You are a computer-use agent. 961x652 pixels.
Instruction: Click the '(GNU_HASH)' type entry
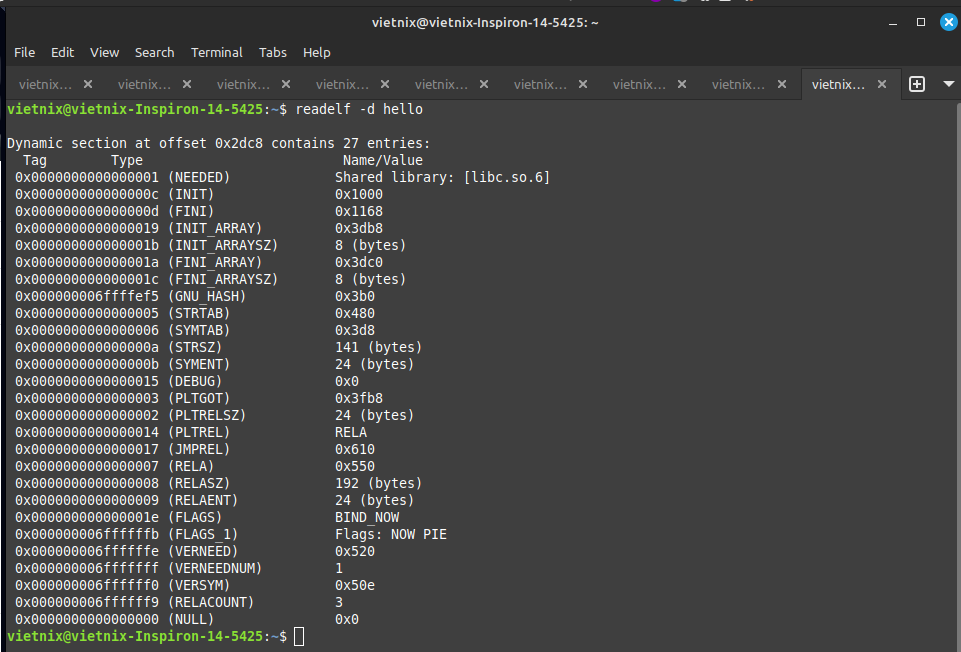pos(207,297)
